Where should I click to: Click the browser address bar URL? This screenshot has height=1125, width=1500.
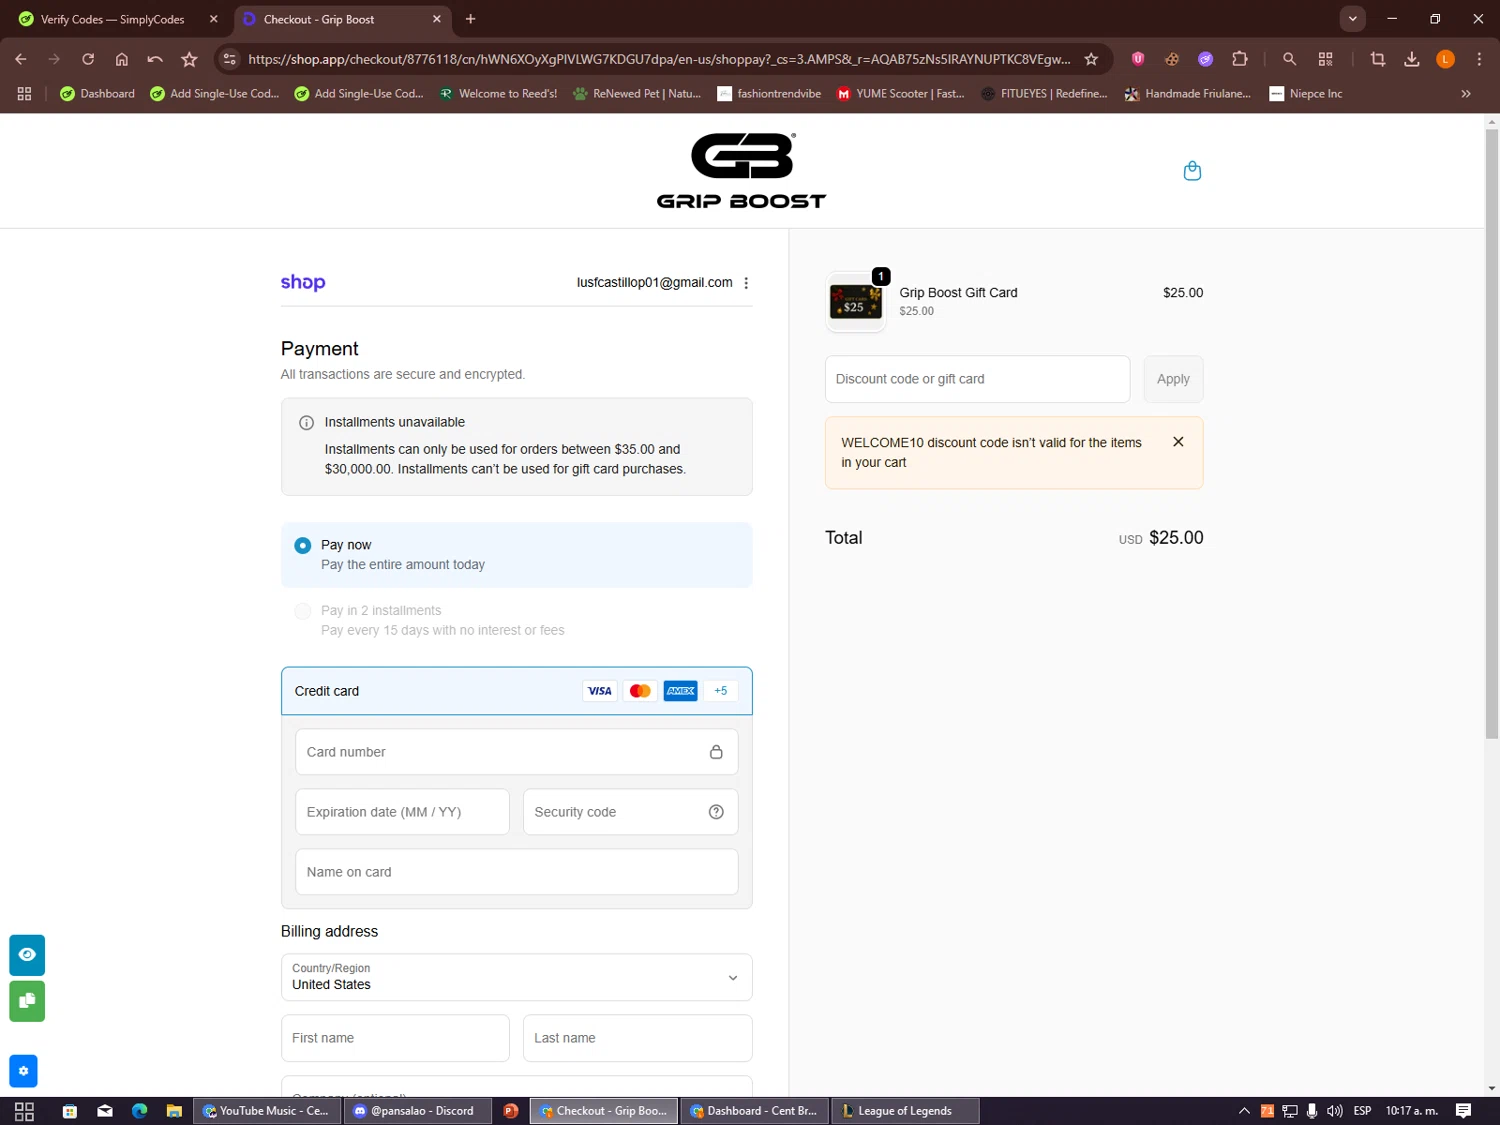[x=659, y=59]
